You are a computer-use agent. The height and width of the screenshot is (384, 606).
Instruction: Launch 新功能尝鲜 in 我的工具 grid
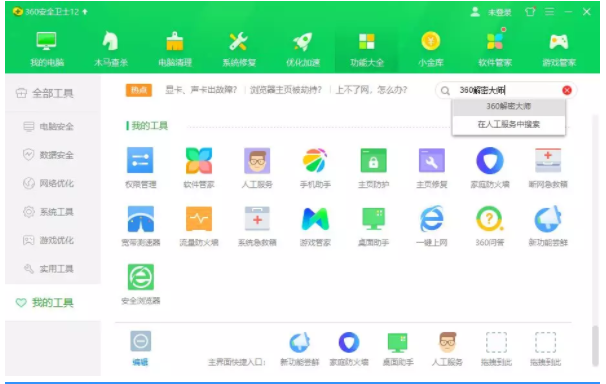[548, 226]
